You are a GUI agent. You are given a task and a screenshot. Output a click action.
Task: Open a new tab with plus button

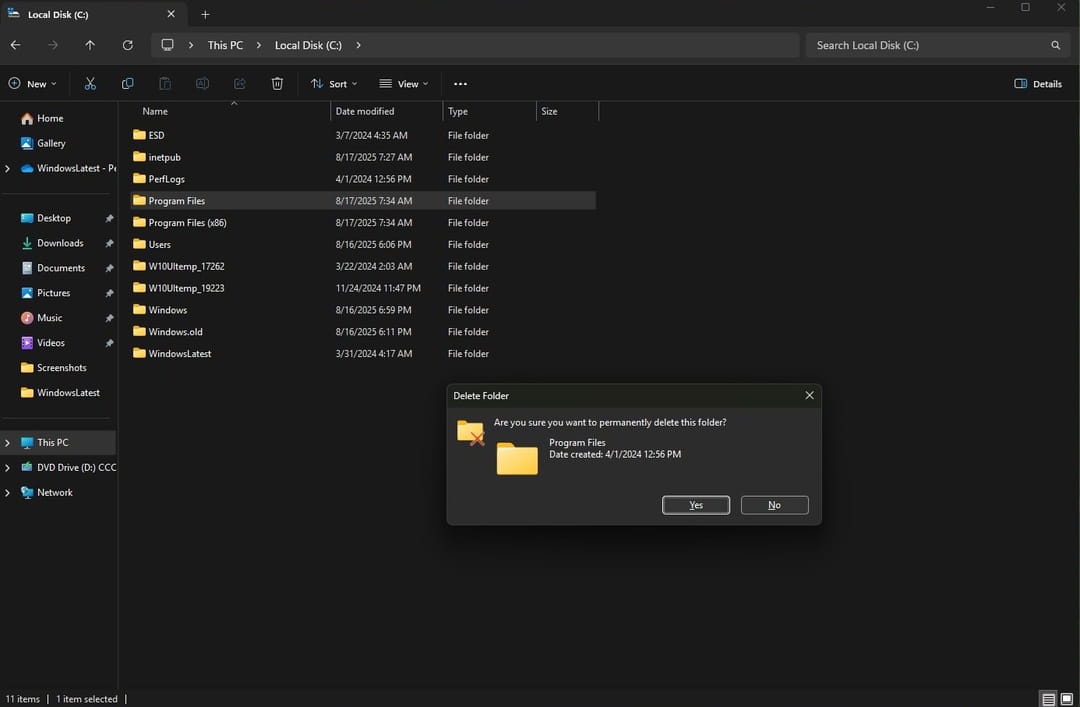205,15
